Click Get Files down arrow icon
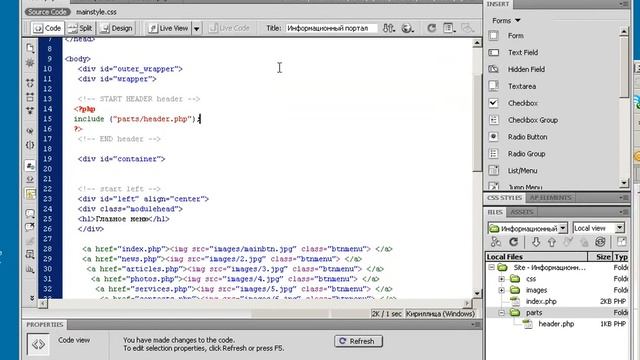 pyautogui.click(x=536, y=242)
